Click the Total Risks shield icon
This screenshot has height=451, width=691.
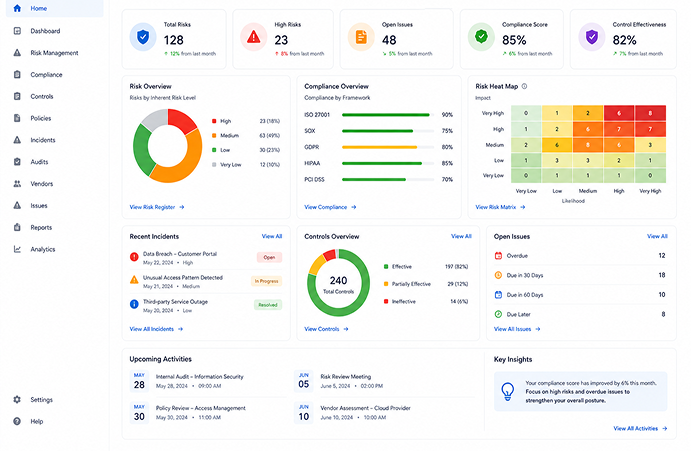143,37
